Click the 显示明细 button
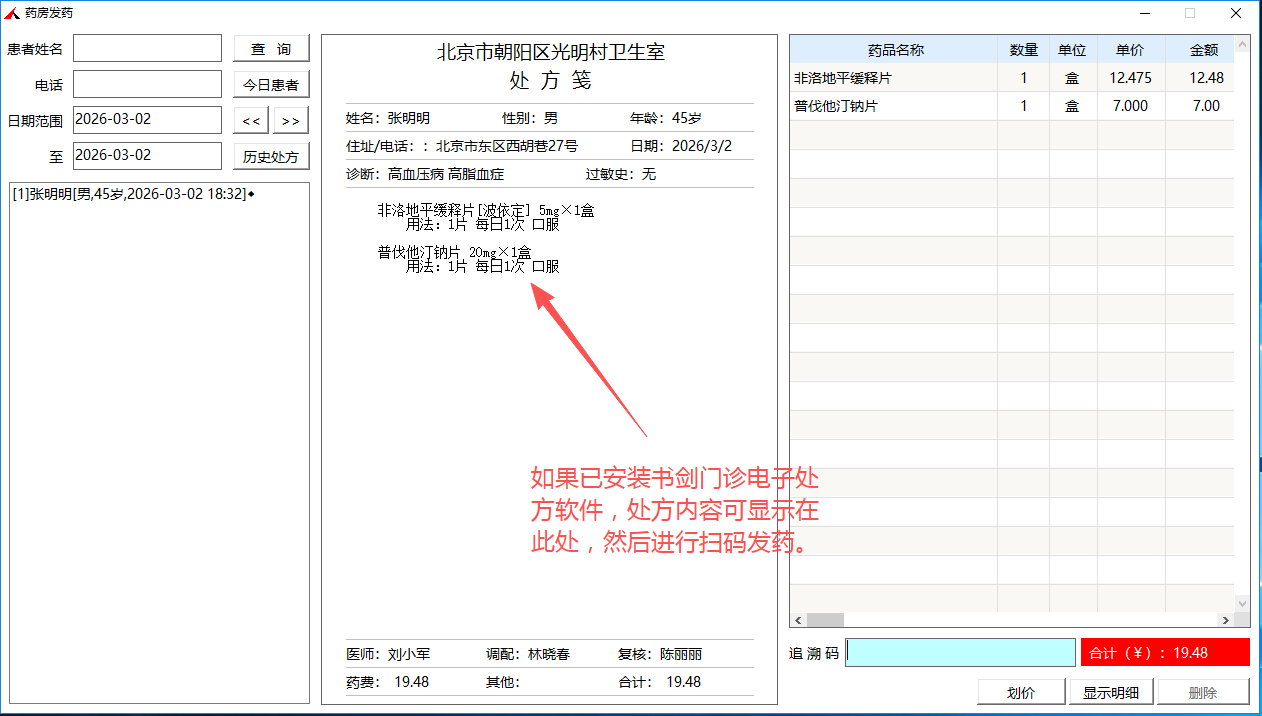The height and width of the screenshot is (716, 1262). [1111, 692]
